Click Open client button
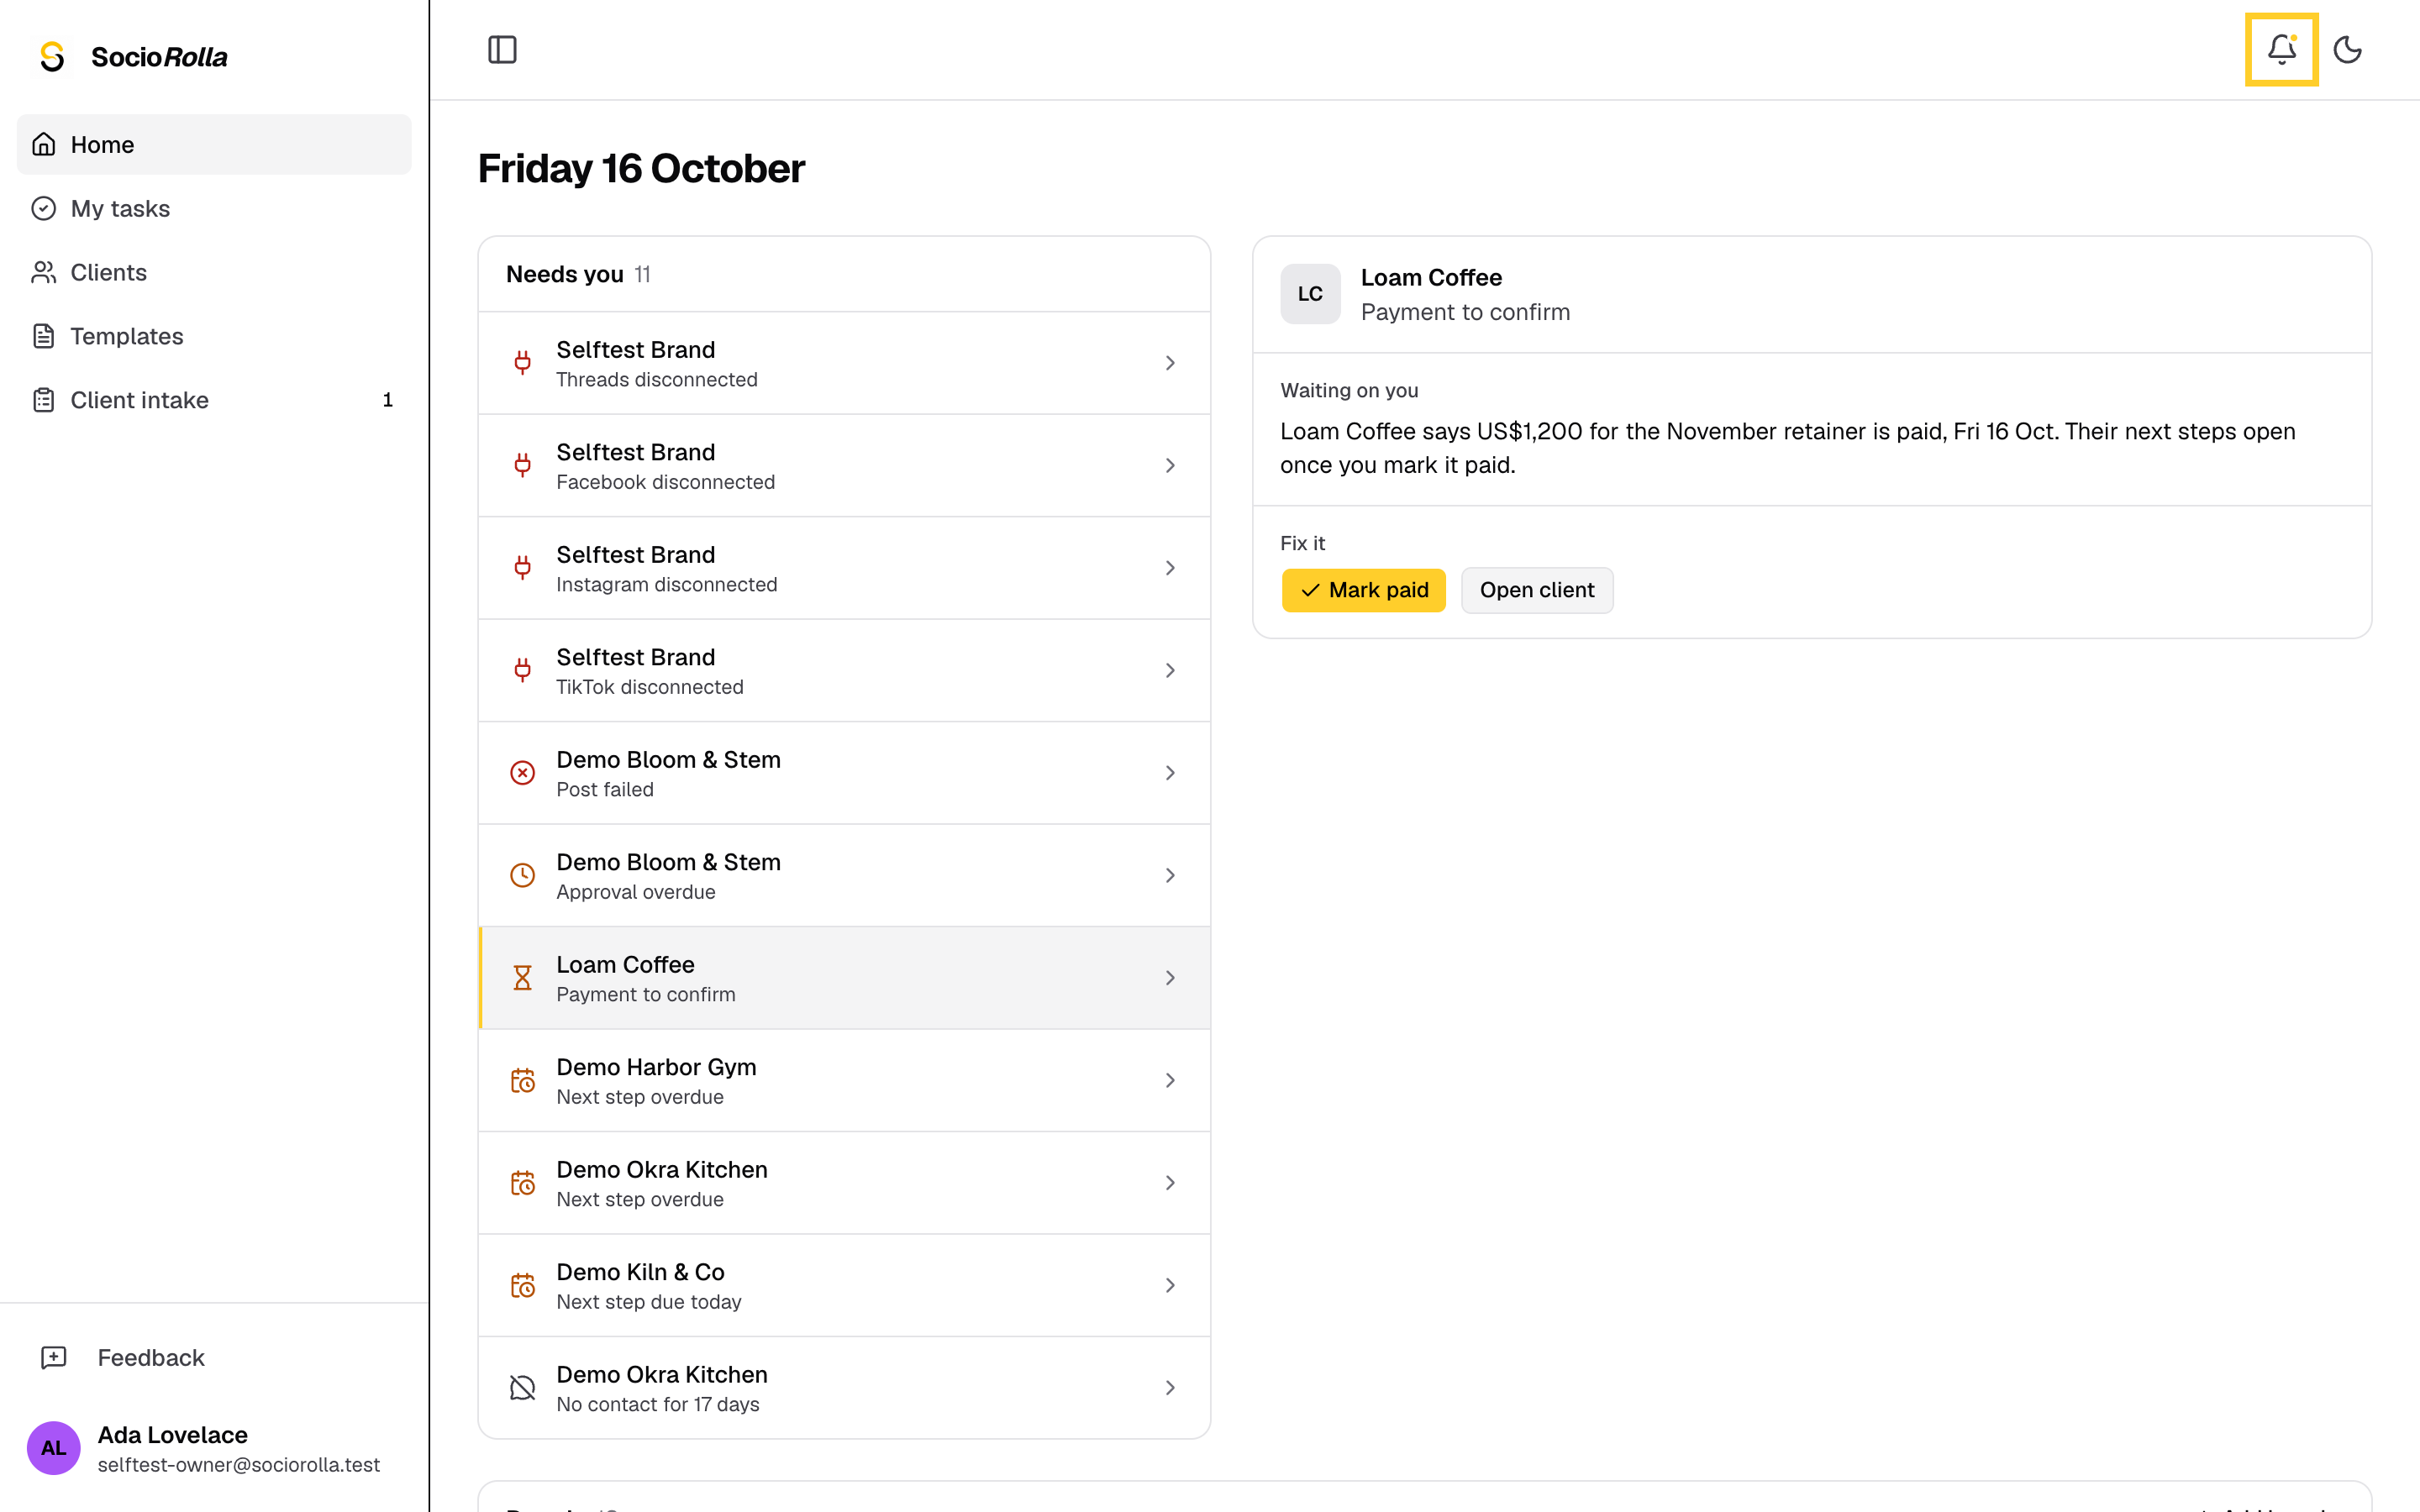 click(x=1537, y=590)
